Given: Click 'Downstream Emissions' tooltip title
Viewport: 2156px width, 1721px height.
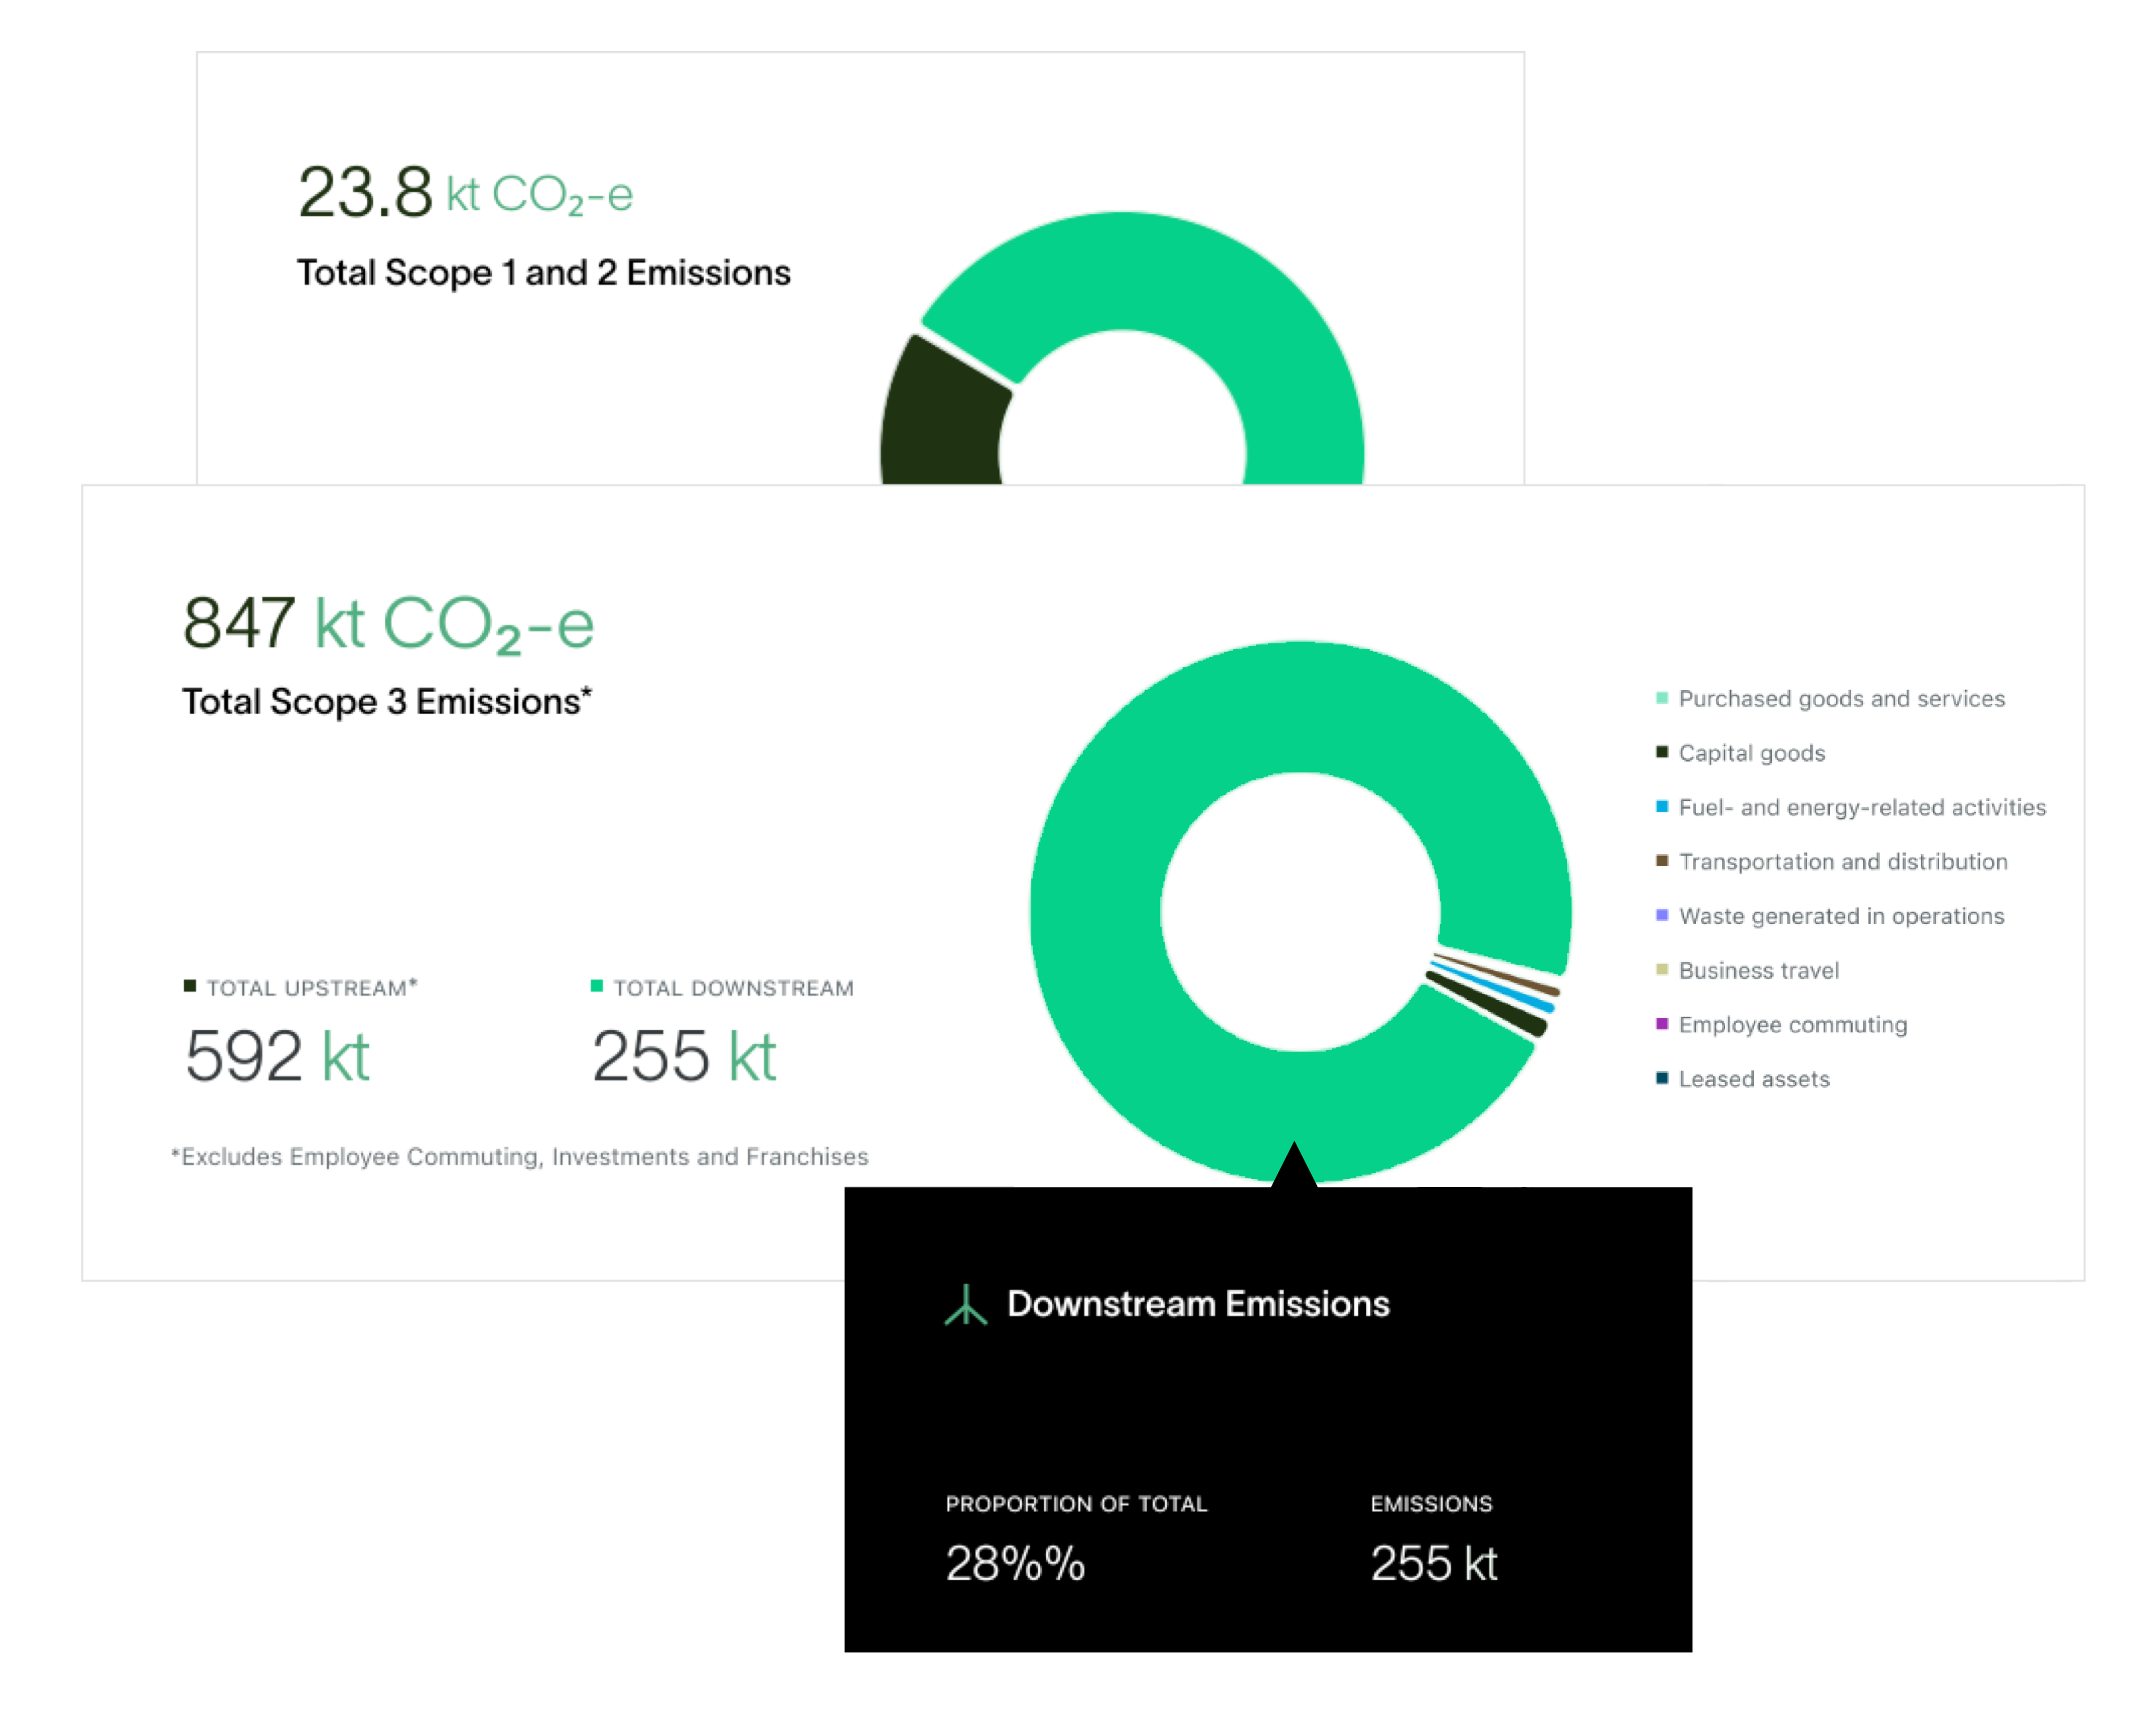Looking at the screenshot, I should 1198,1304.
